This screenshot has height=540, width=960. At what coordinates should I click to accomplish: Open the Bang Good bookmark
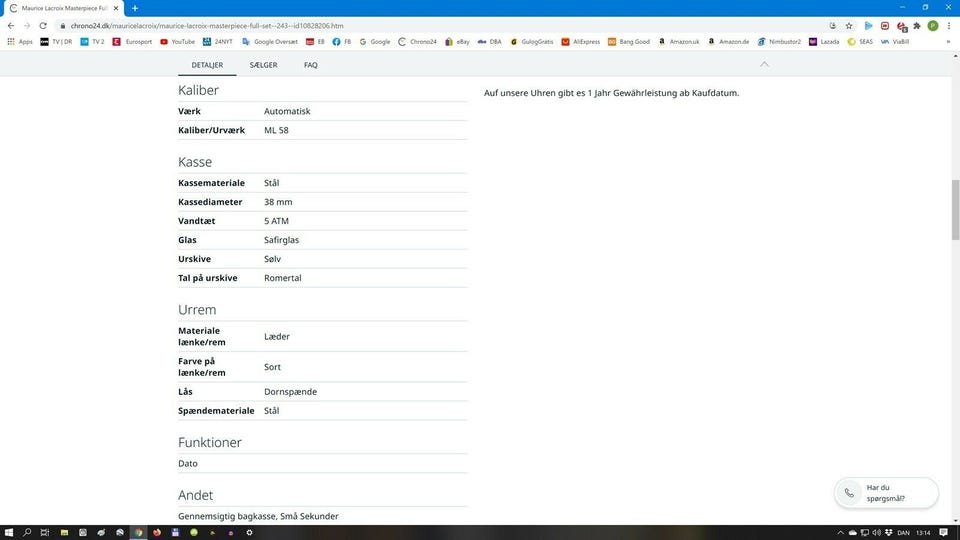coord(629,42)
